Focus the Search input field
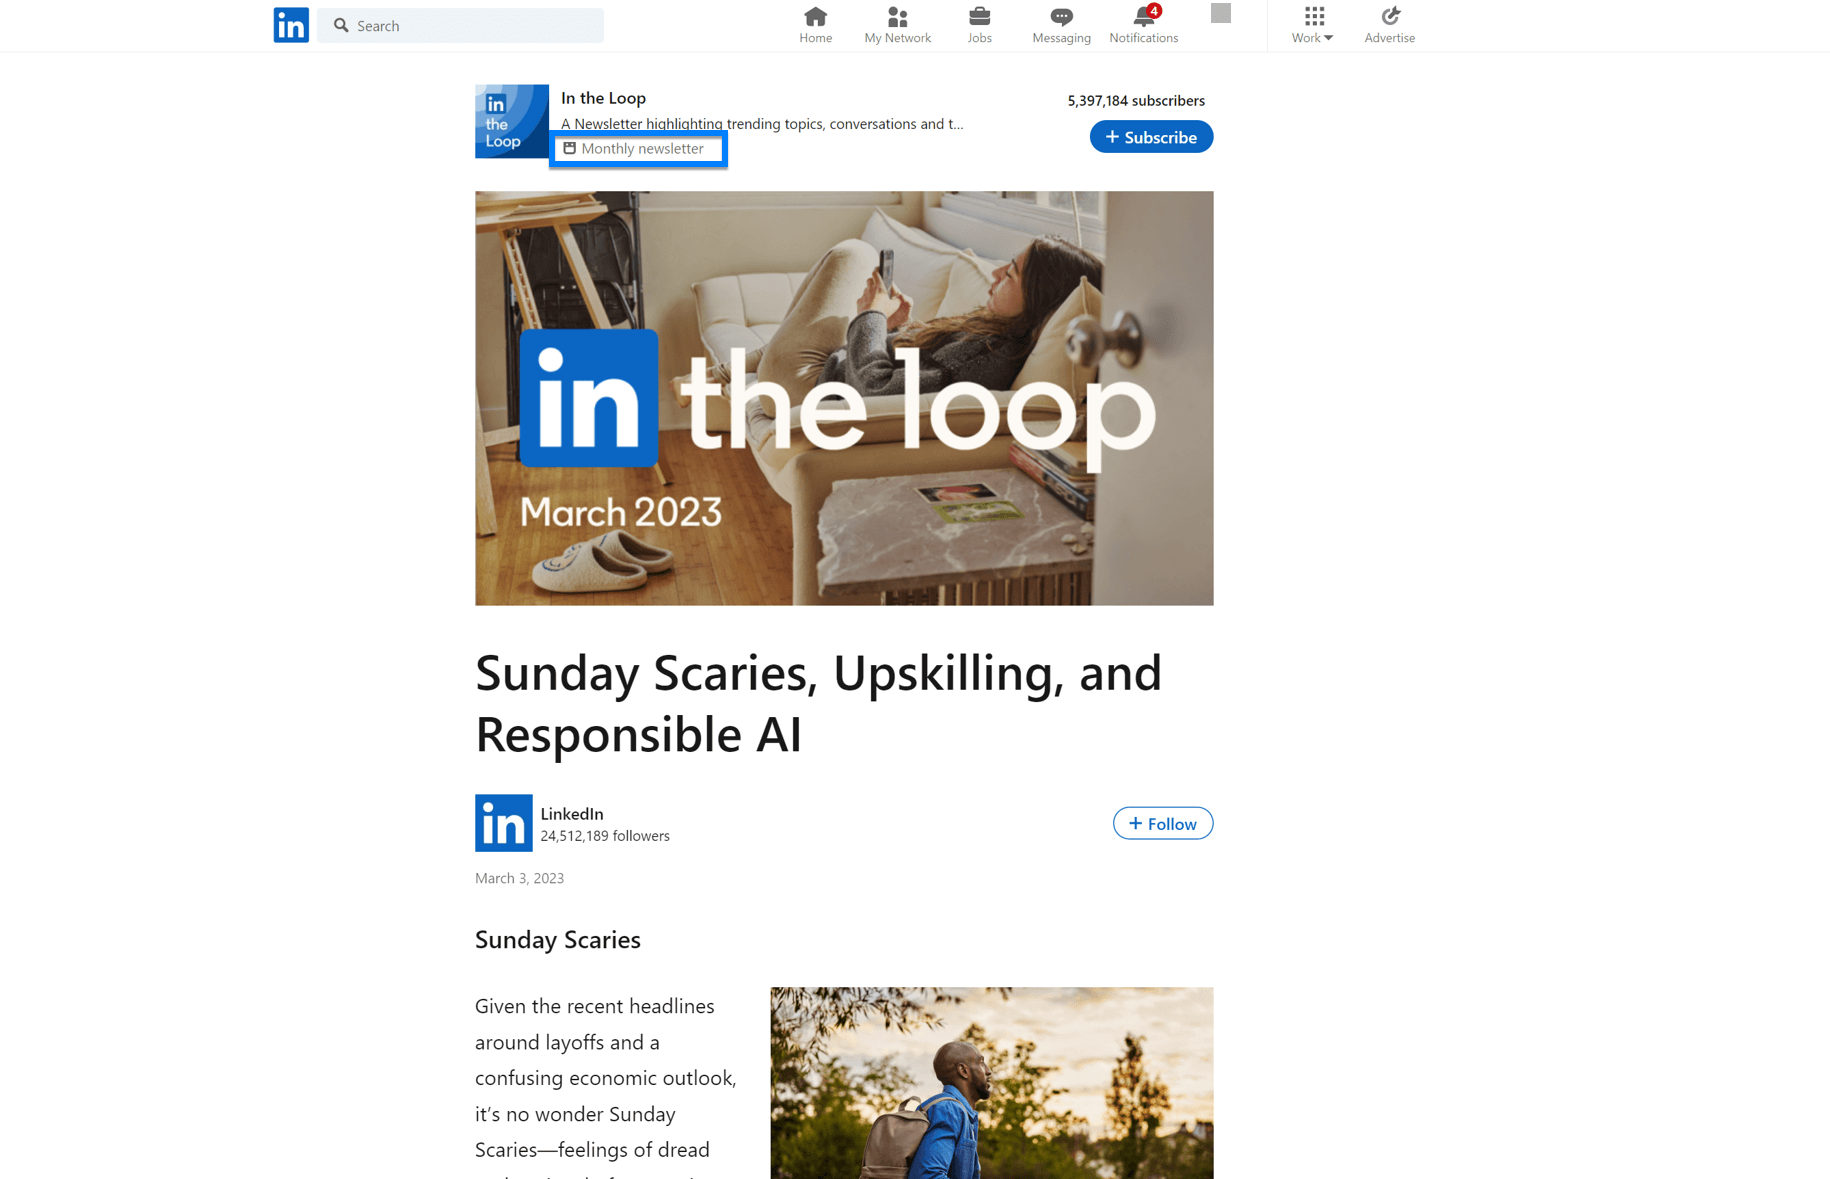The width and height of the screenshot is (1830, 1179). click(460, 25)
